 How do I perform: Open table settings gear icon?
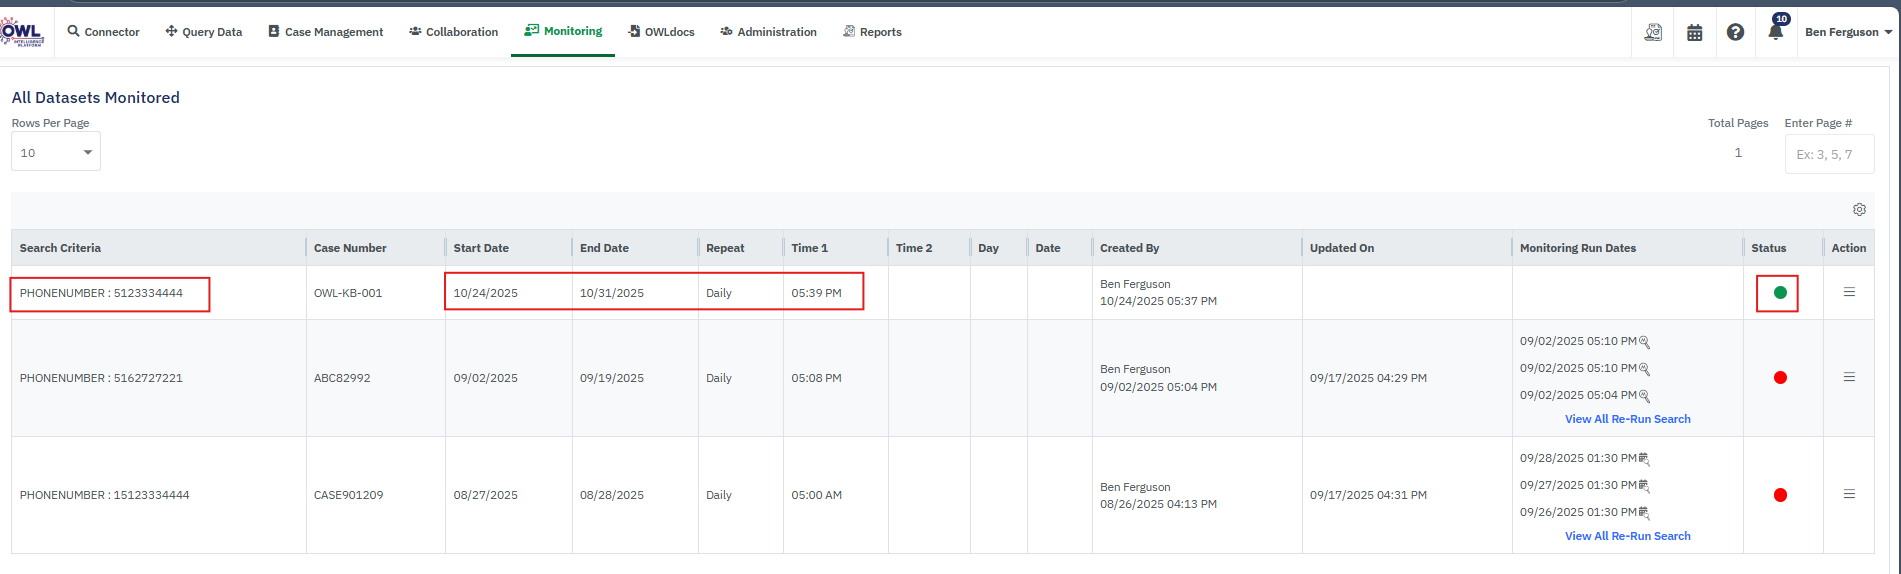[x=1859, y=210]
